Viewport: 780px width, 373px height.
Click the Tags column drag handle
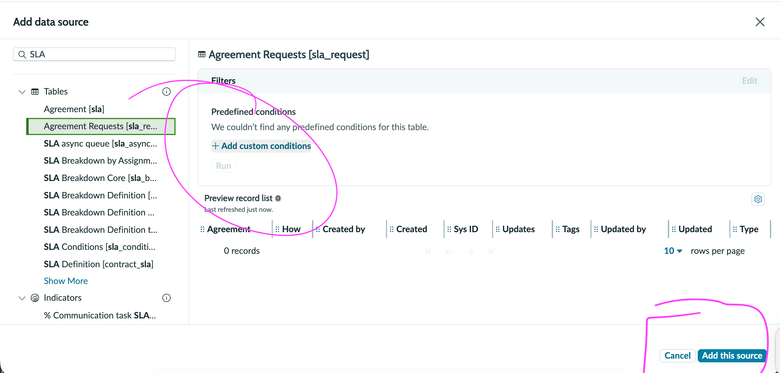[x=557, y=229]
